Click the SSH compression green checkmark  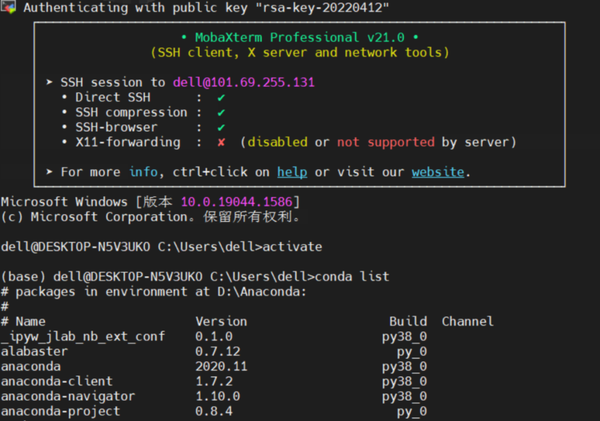point(221,113)
